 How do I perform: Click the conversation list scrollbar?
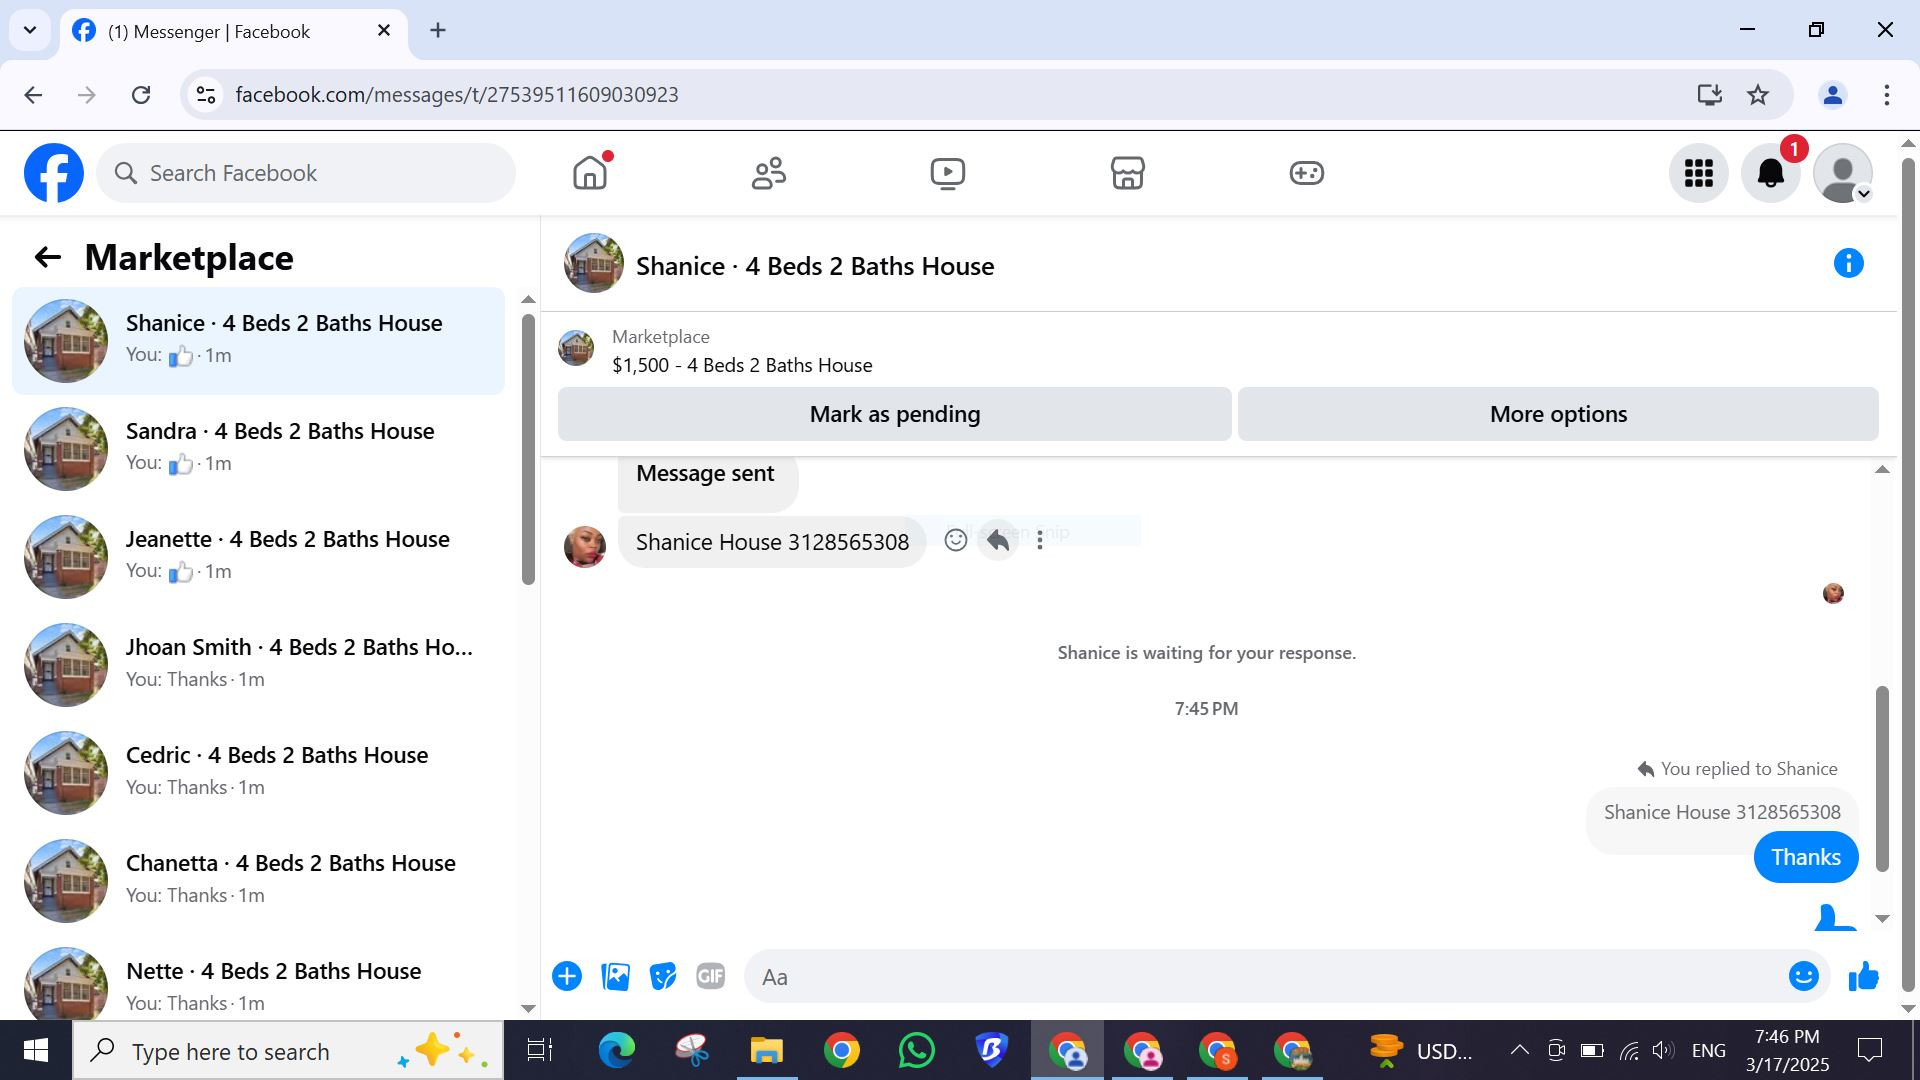[528, 450]
